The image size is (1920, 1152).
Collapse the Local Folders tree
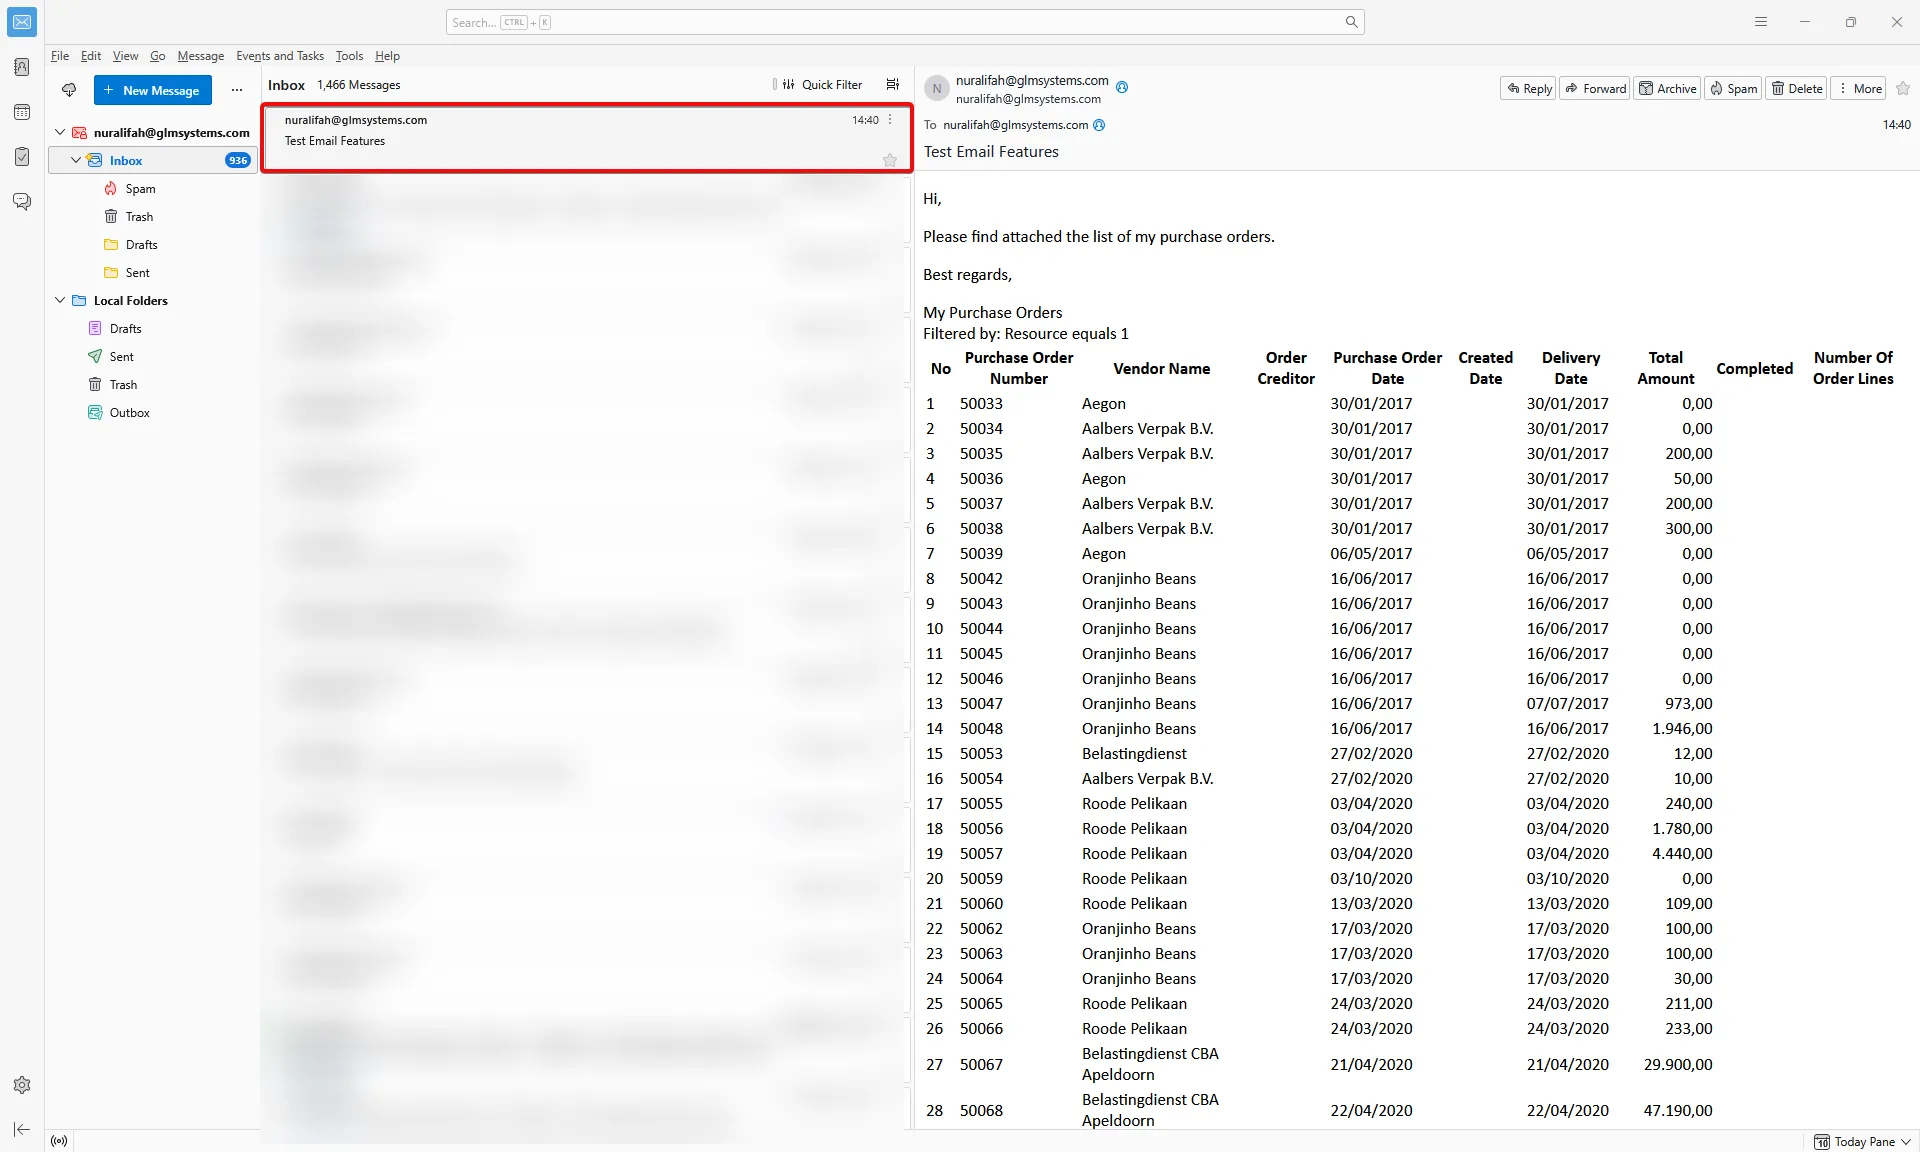60,300
